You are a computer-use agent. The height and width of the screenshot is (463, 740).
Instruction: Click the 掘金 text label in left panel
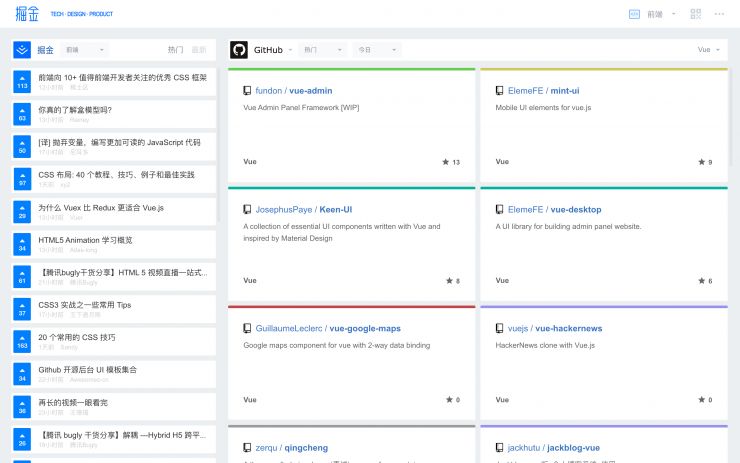45,50
